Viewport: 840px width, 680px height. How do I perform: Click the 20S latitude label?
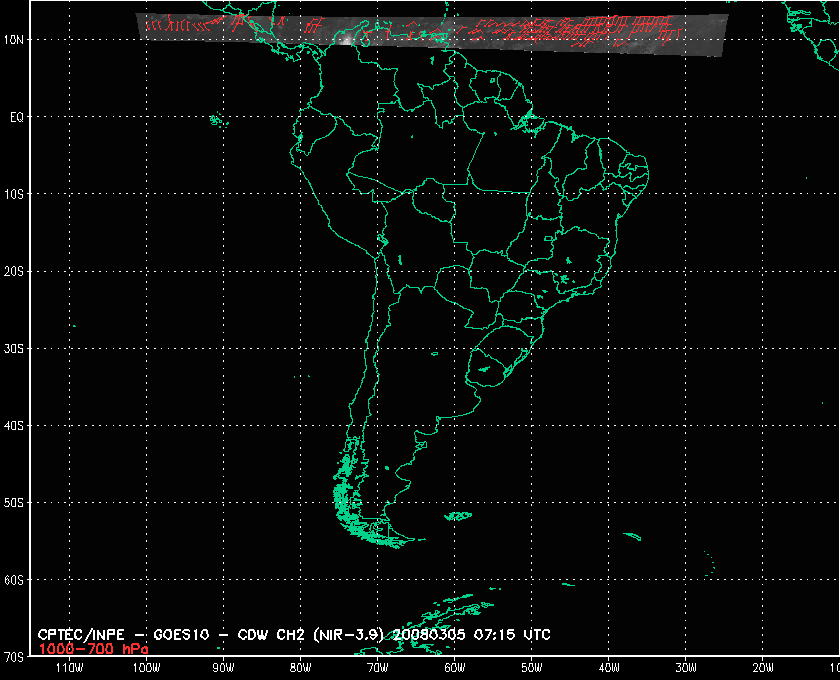coord(14,272)
